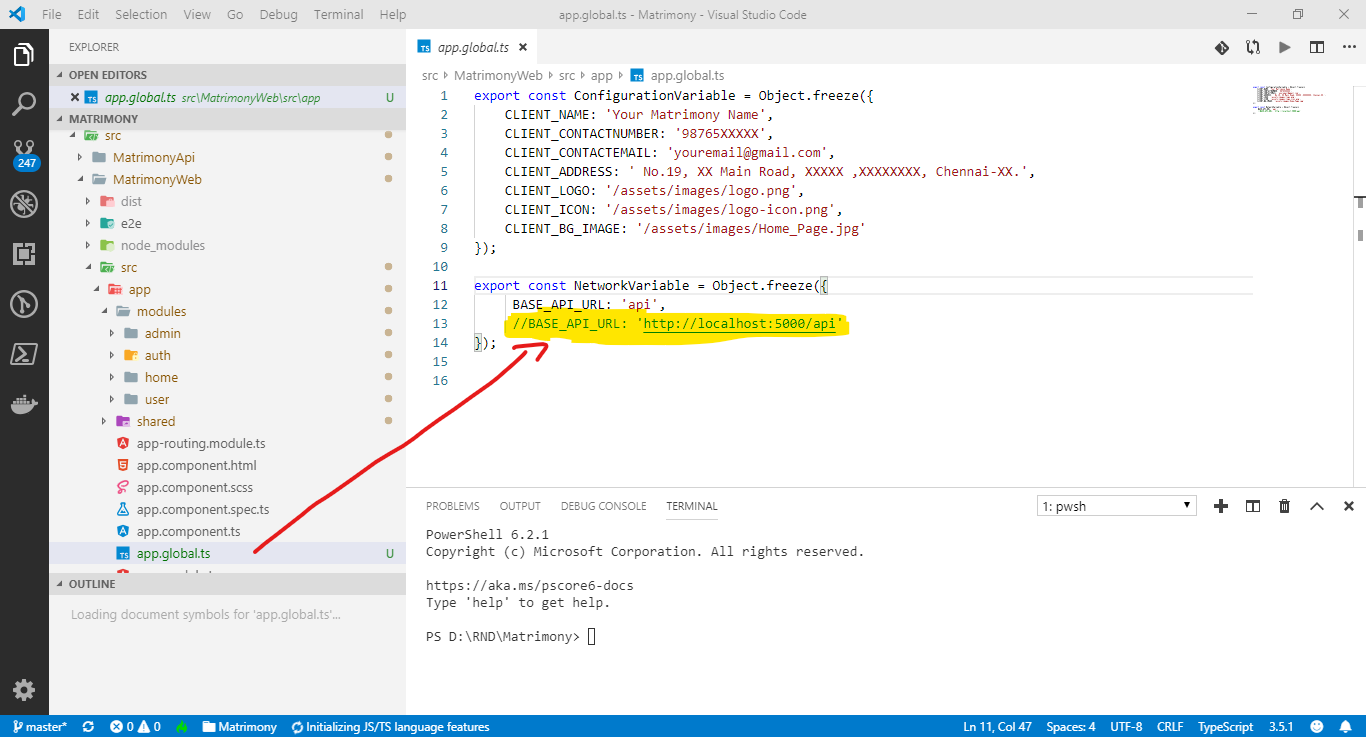Click Synchronize Changes icon in status bar
This screenshot has width=1366, height=737.
(x=88, y=727)
